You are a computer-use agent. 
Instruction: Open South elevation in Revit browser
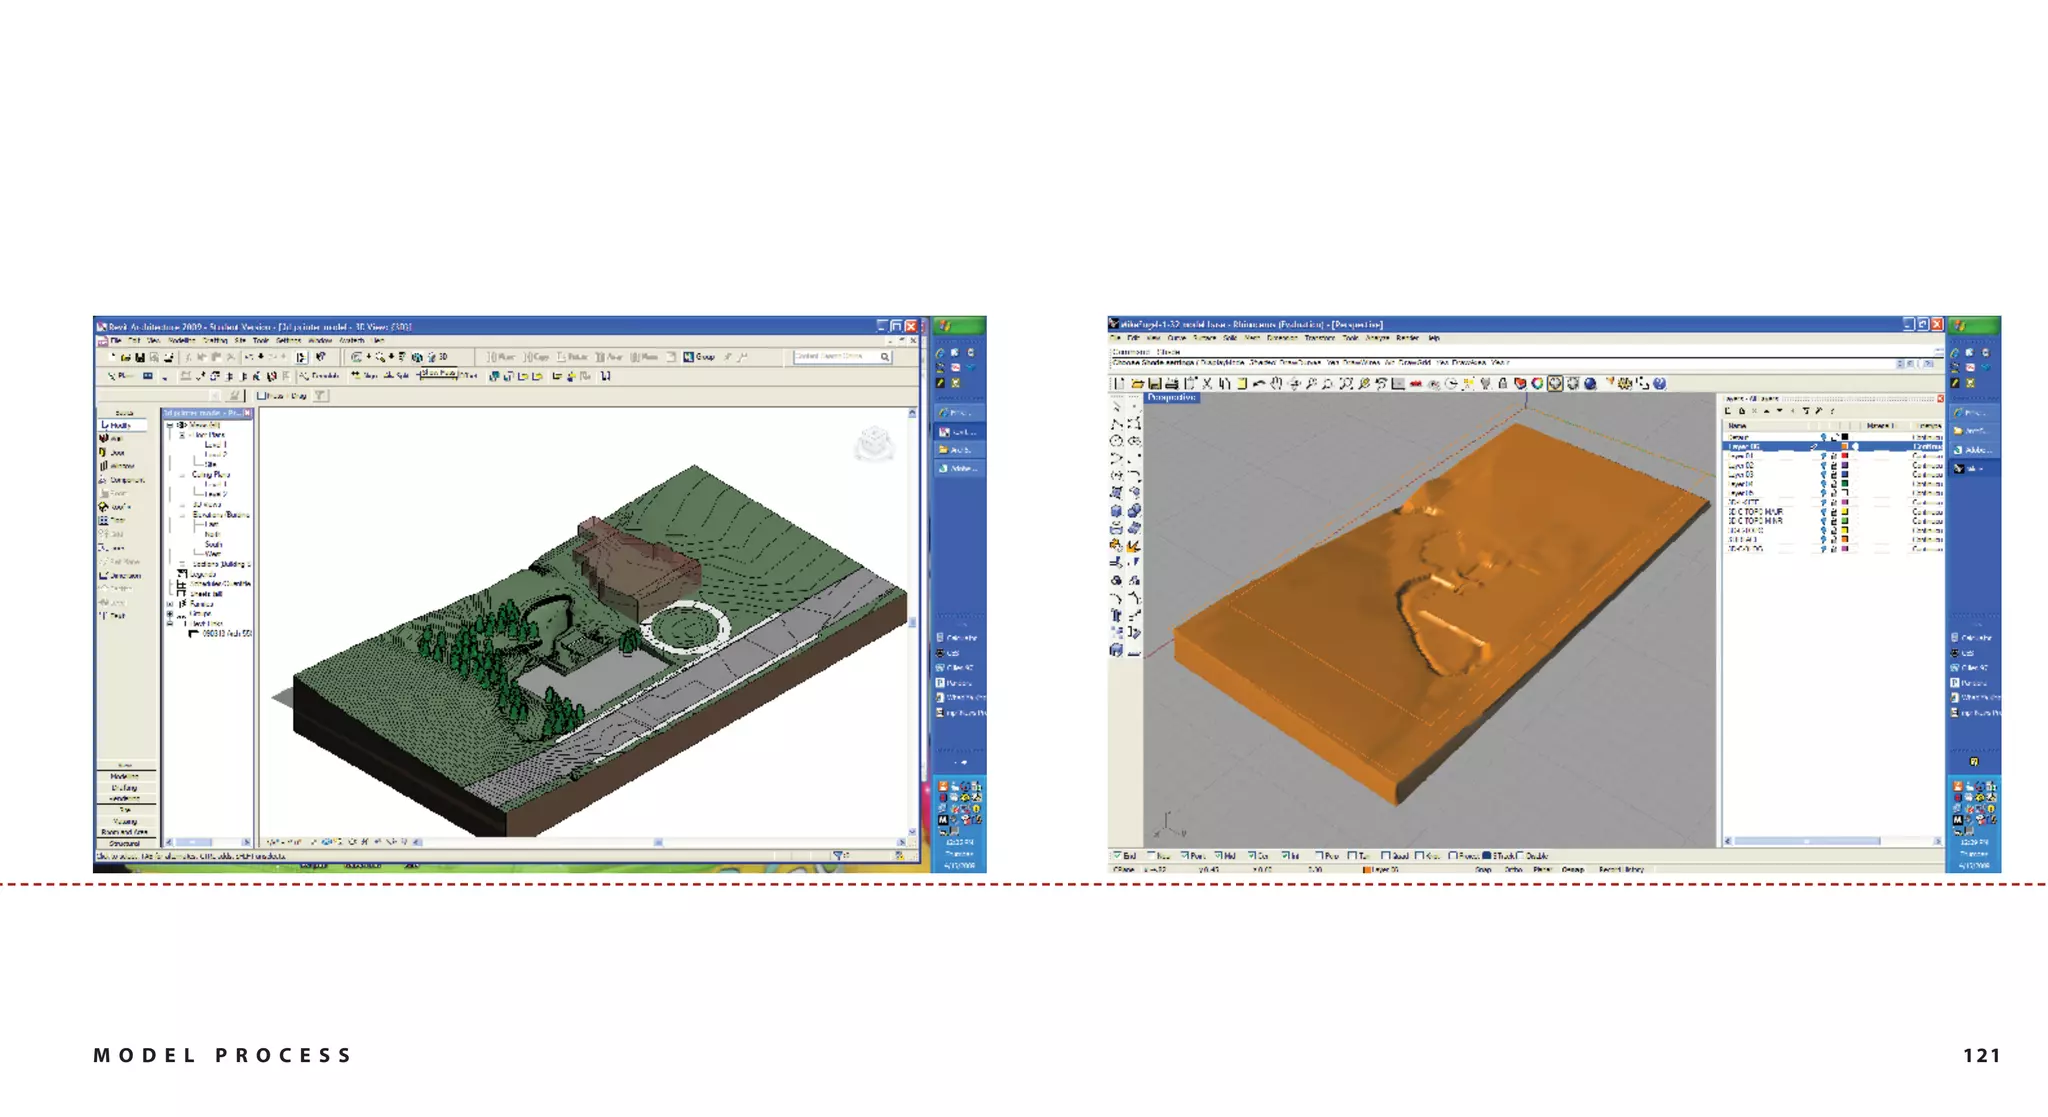213,544
